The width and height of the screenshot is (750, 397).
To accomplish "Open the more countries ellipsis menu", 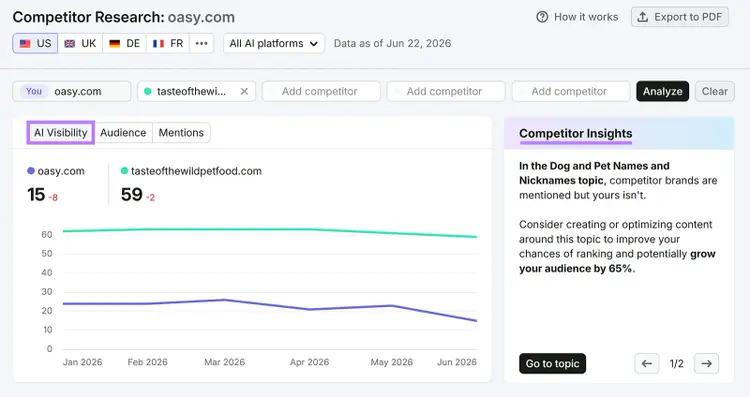I will tap(201, 44).
